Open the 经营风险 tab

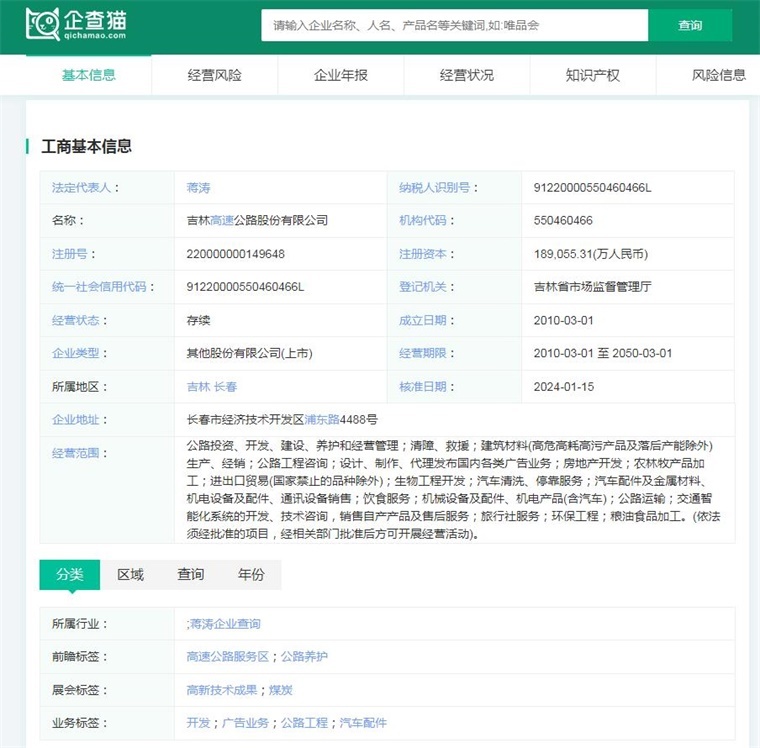point(215,75)
